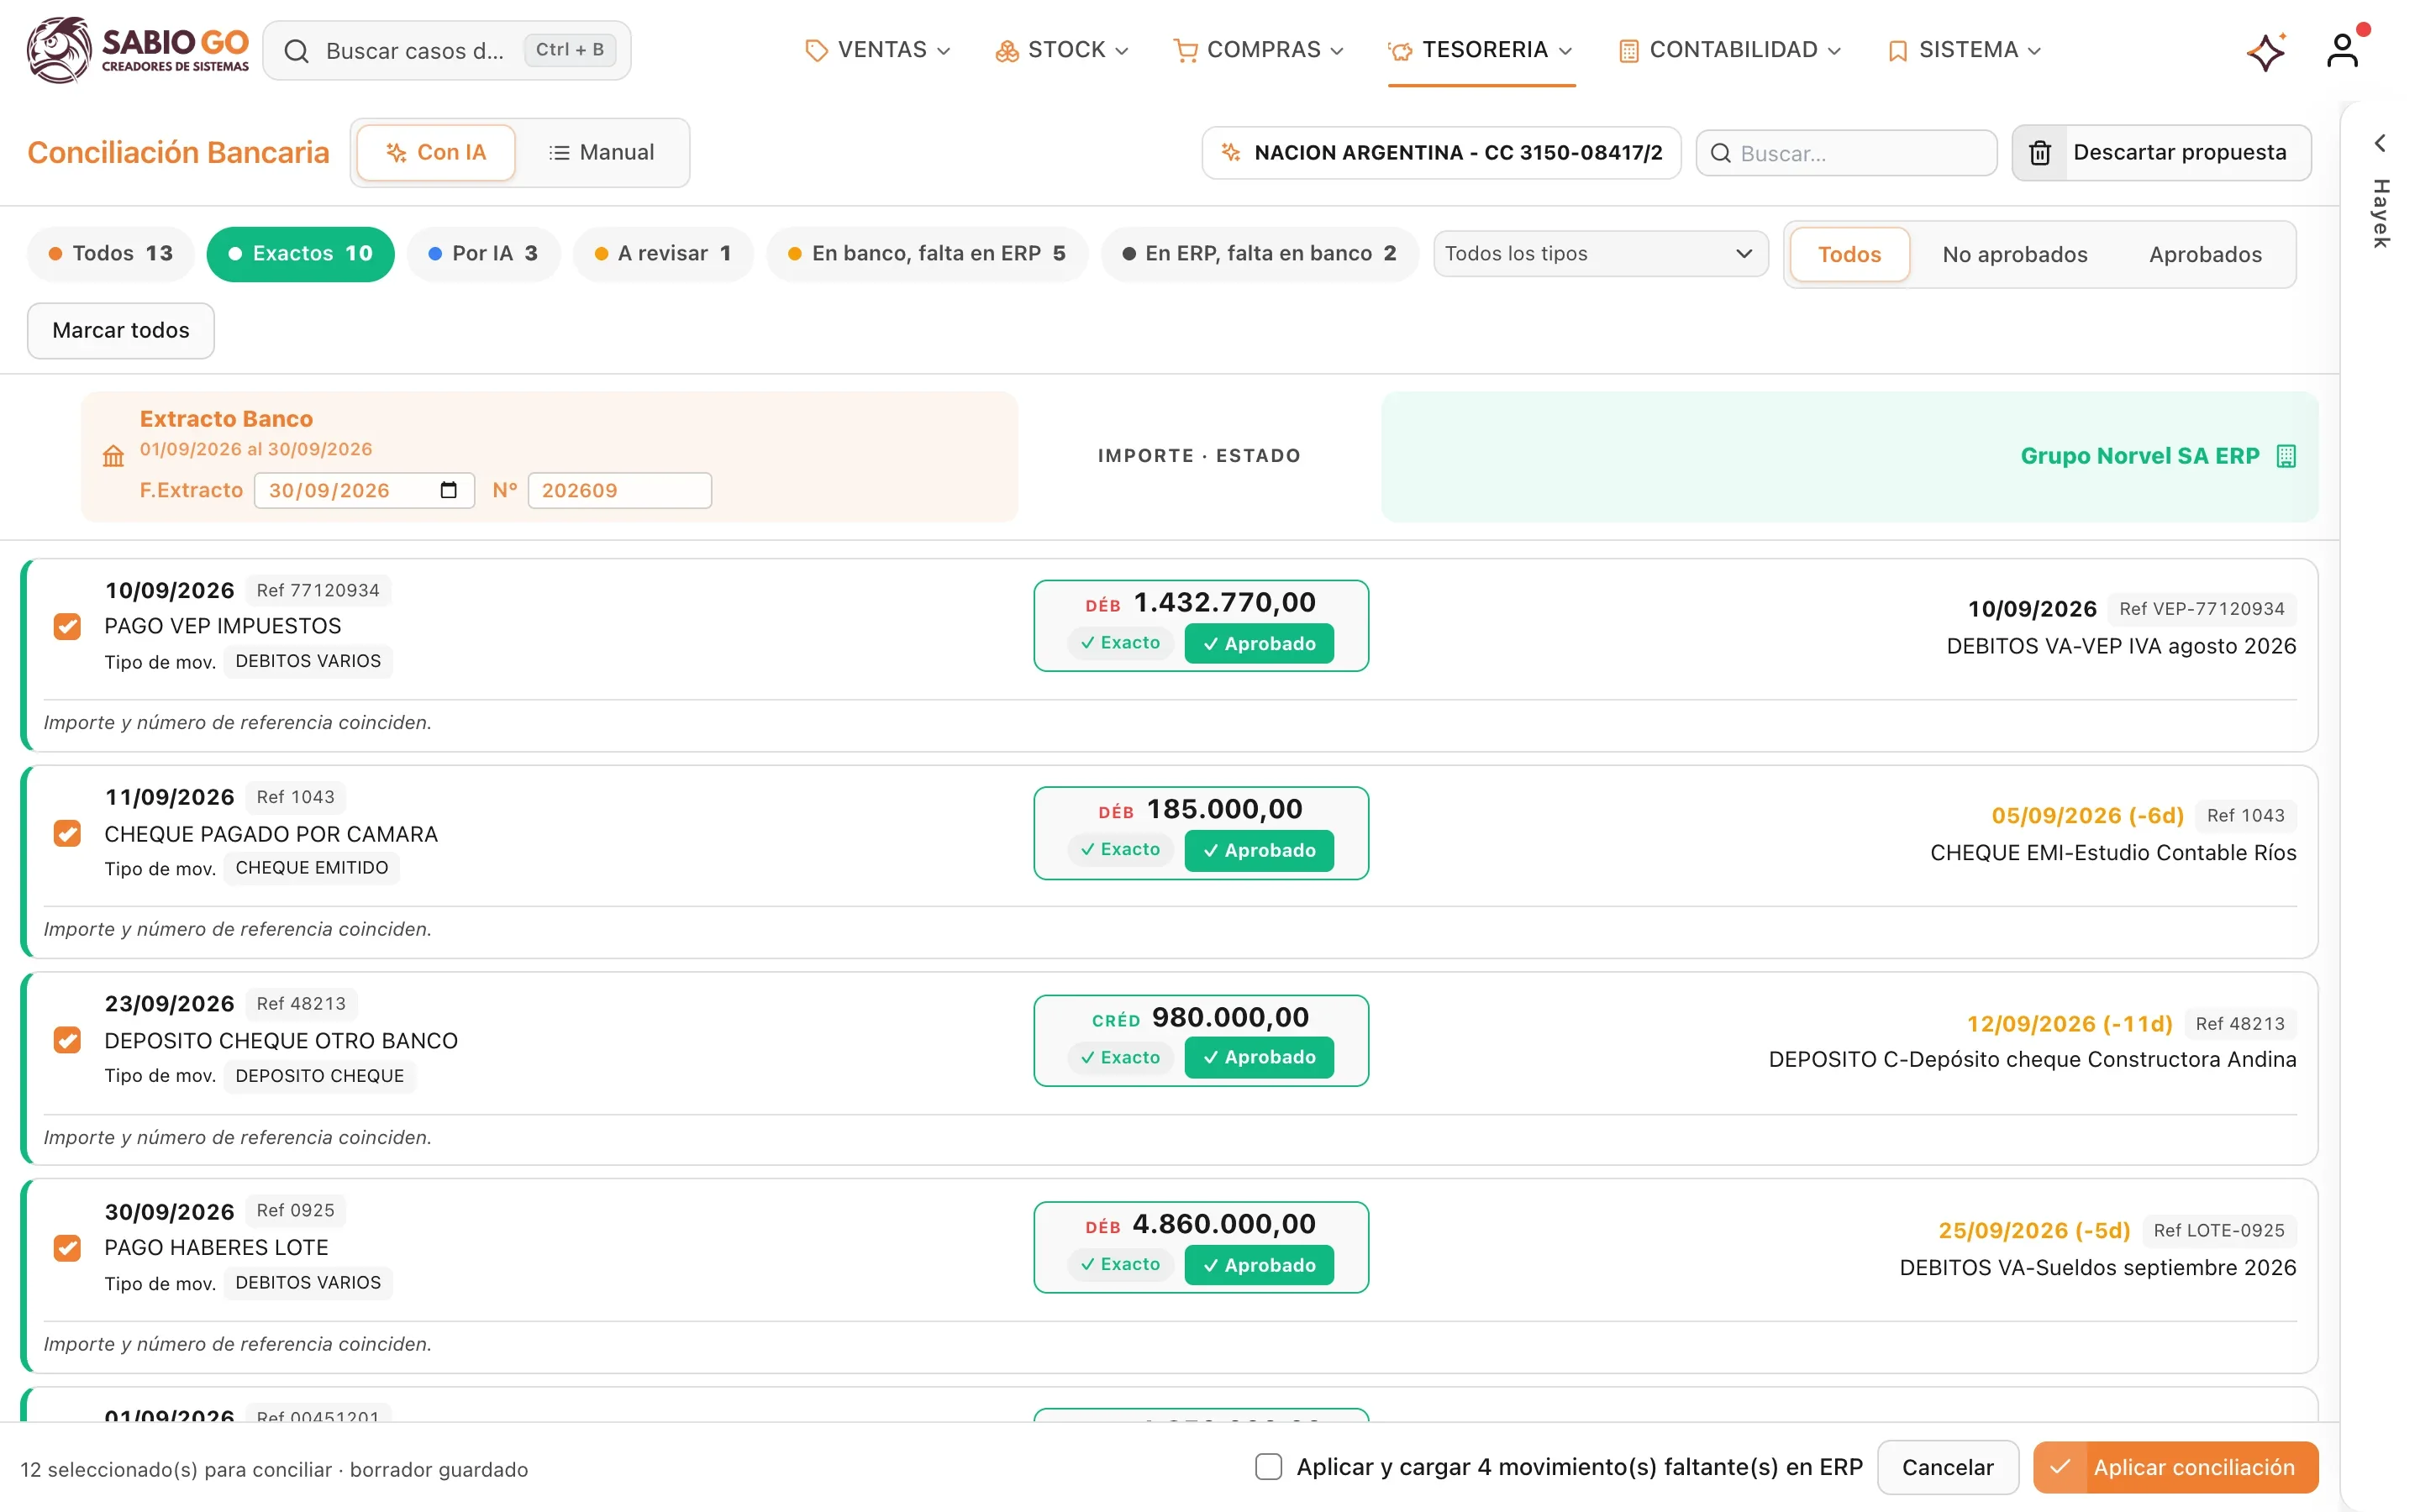The image size is (2420, 1512).
Task: Click the building icon next to Grupo Norvel SA ERP
Action: tap(2286, 456)
